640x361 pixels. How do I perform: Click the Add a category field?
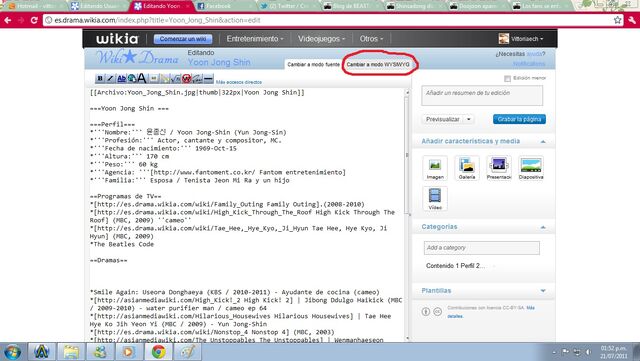pyautogui.click(x=482, y=248)
